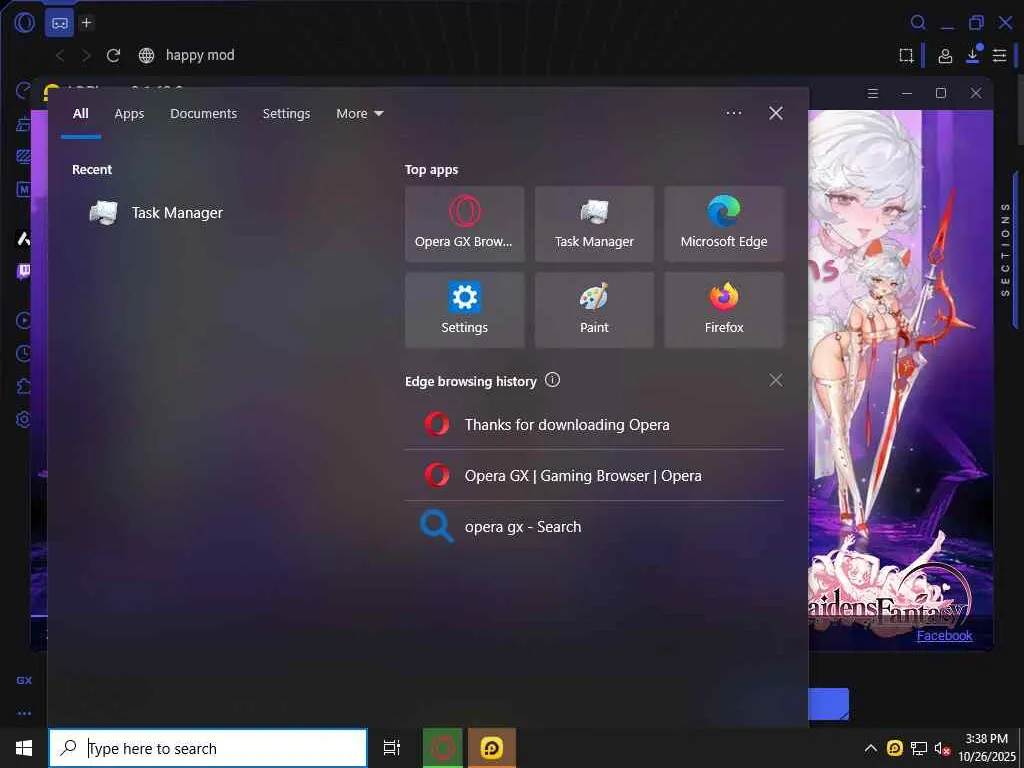Open the Opera GX main menu logo

point(25,23)
